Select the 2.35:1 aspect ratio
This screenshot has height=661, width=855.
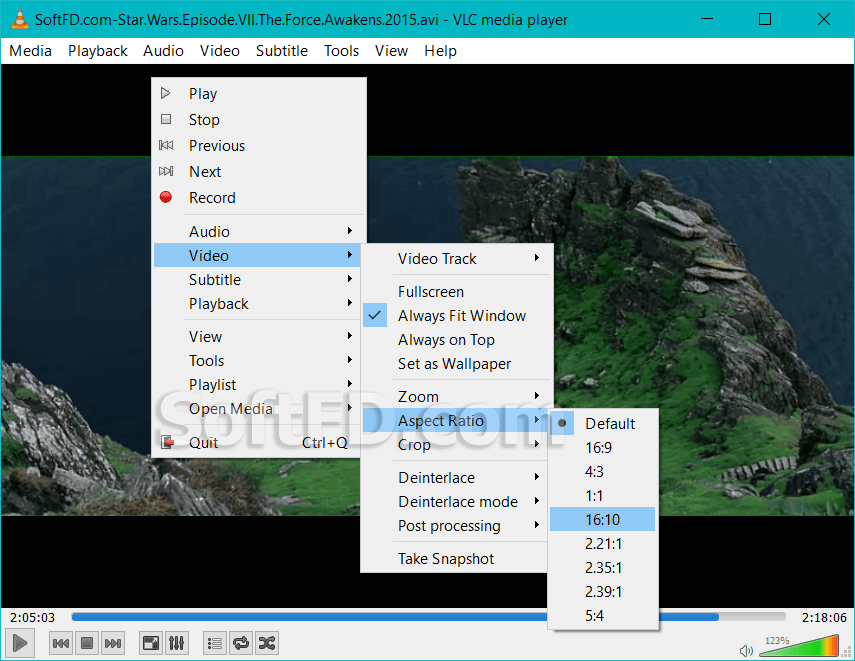click(x=603, y=568)
